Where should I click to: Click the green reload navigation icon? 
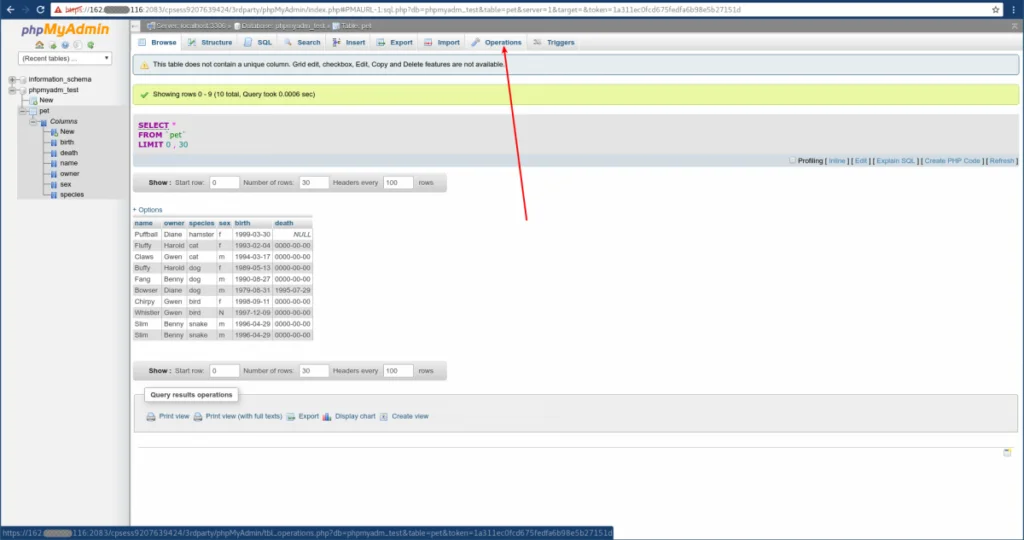coord(91,45)
